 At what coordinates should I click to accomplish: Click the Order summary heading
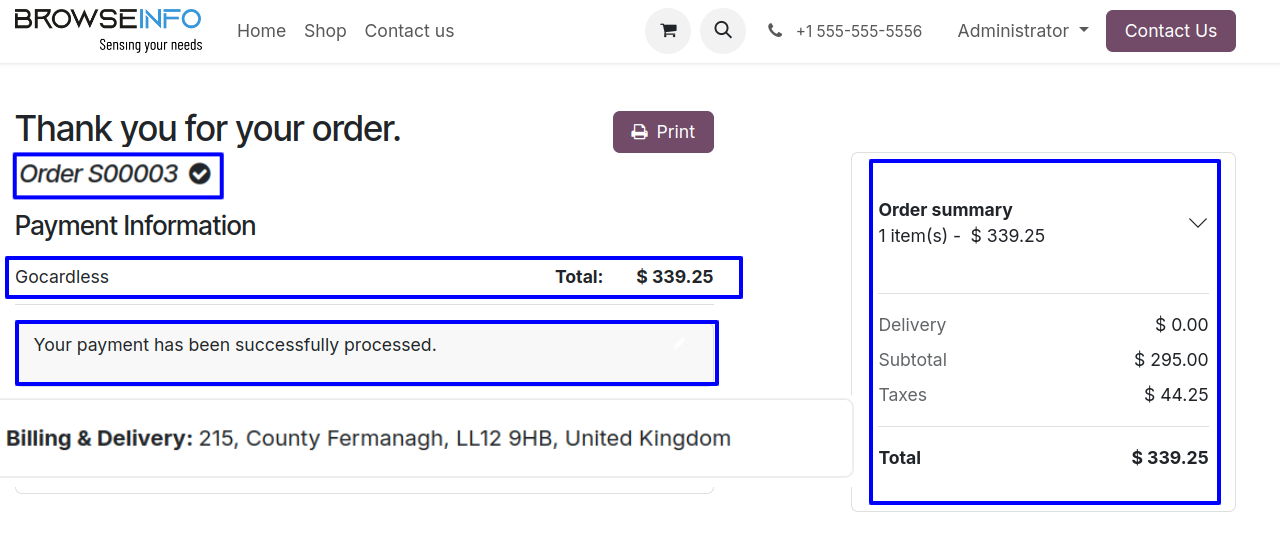pyautogui.click(x=945, y=210)
